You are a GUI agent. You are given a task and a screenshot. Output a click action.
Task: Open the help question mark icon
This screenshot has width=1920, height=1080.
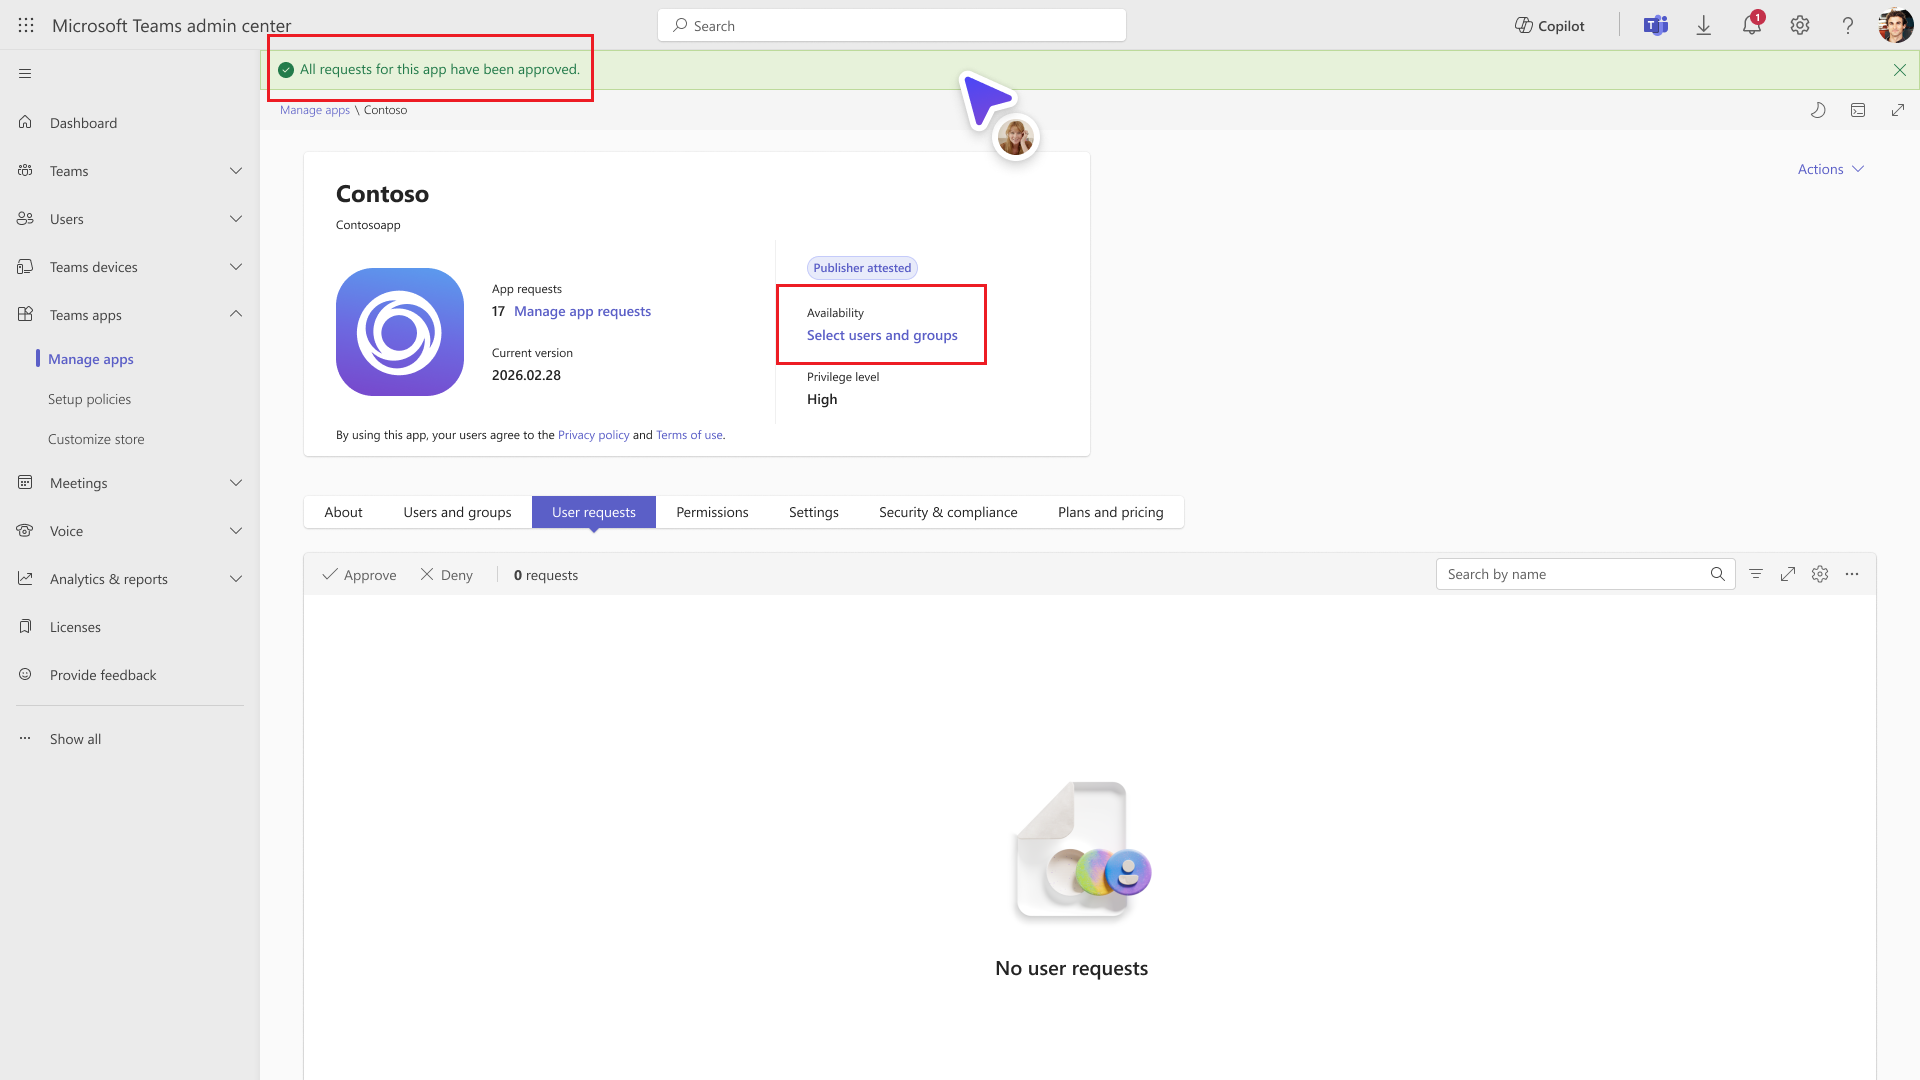[x=1848, y=26]
